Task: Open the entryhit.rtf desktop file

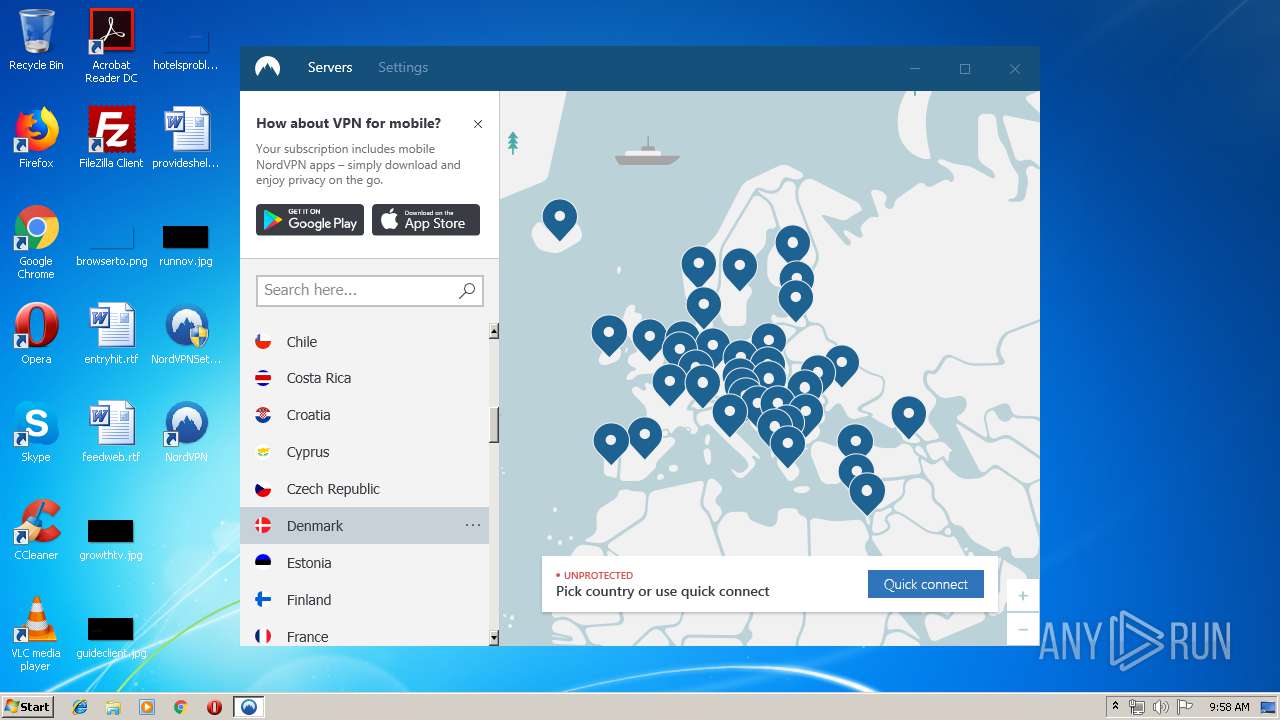Action: (111, 334)
